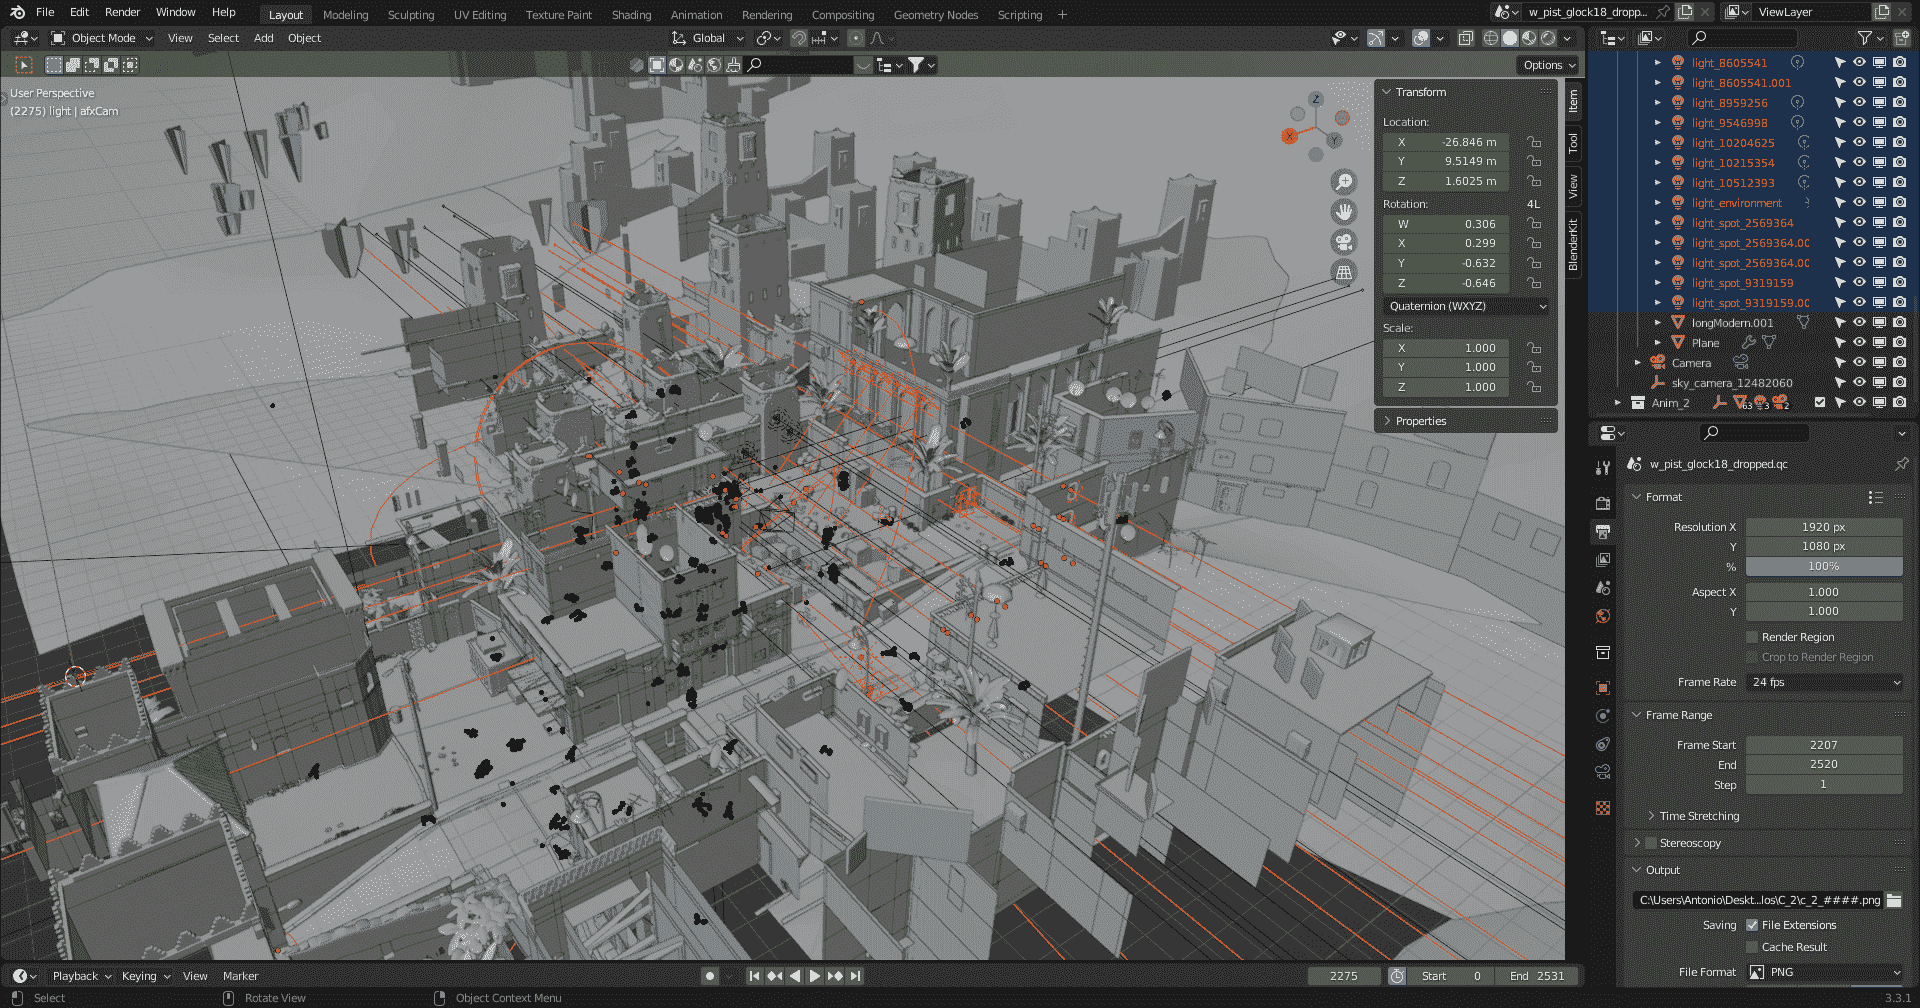This screenshot has height=1008, width=1920.
Task: Open the Render properties tab icon
Action: pyautogui.click(x=1603, y=503)
